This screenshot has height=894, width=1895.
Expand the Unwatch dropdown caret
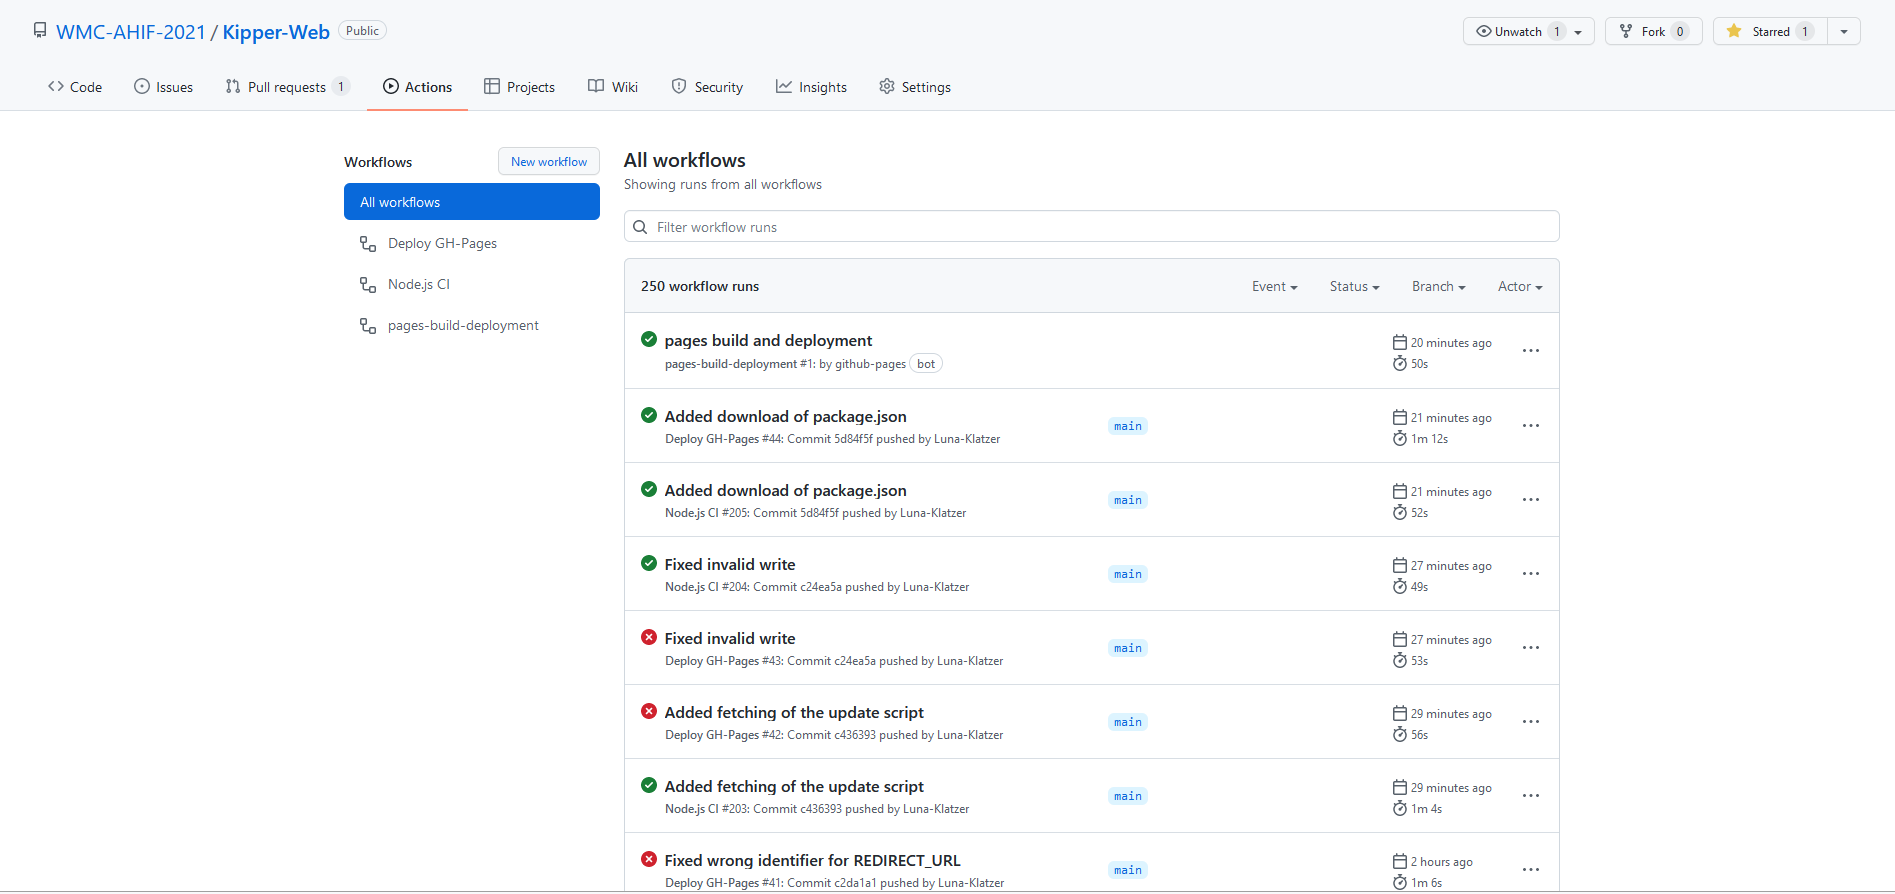(1579, 32)
